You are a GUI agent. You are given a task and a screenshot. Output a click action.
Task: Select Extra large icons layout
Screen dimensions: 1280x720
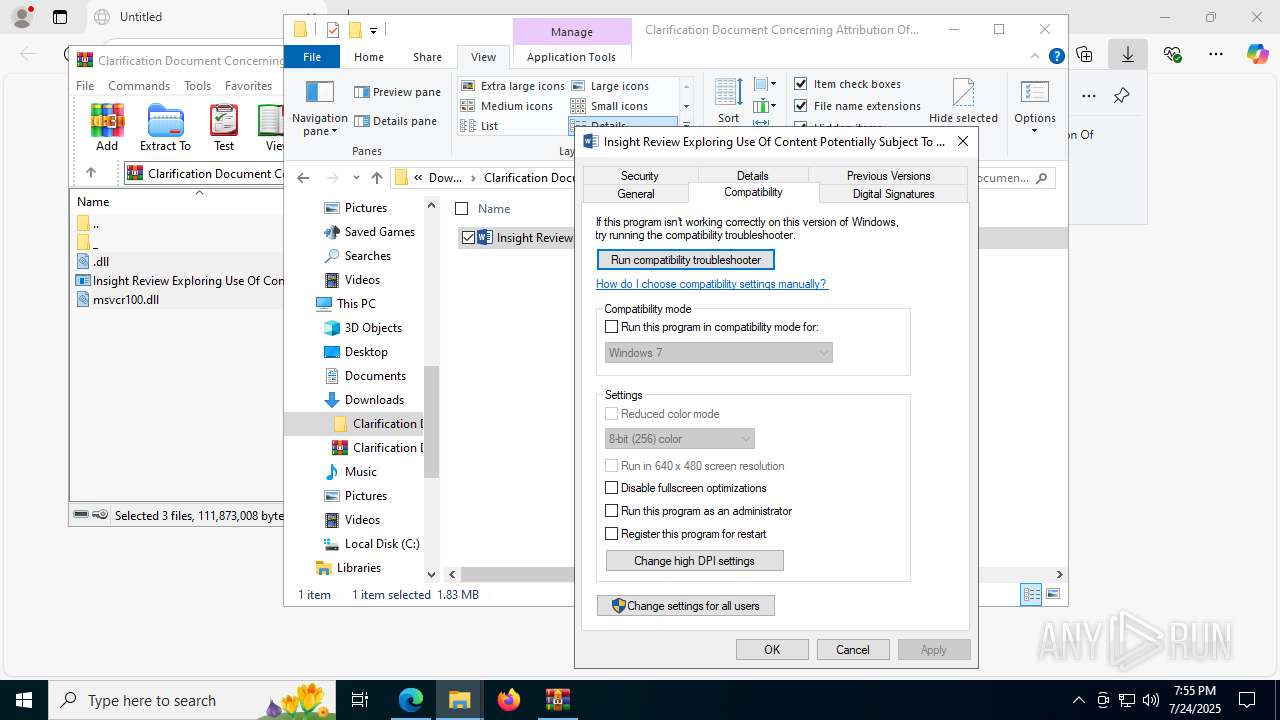point(513,86)
